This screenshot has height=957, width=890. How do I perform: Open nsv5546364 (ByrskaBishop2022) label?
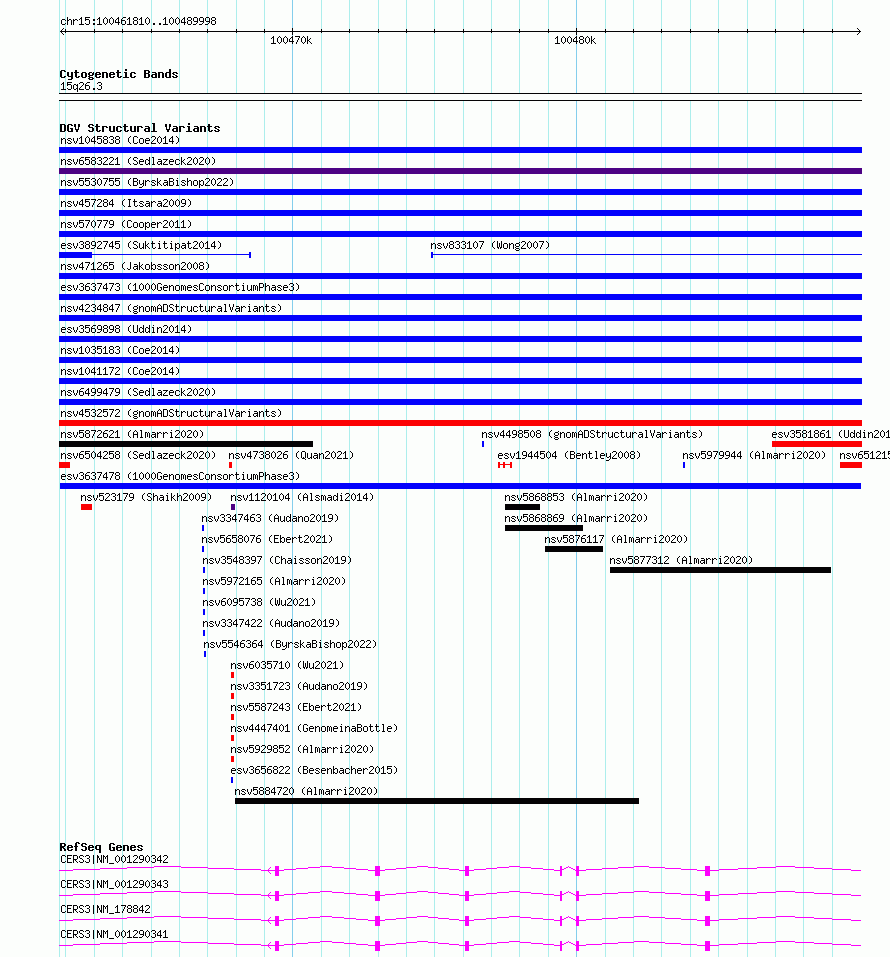(290, 645)
